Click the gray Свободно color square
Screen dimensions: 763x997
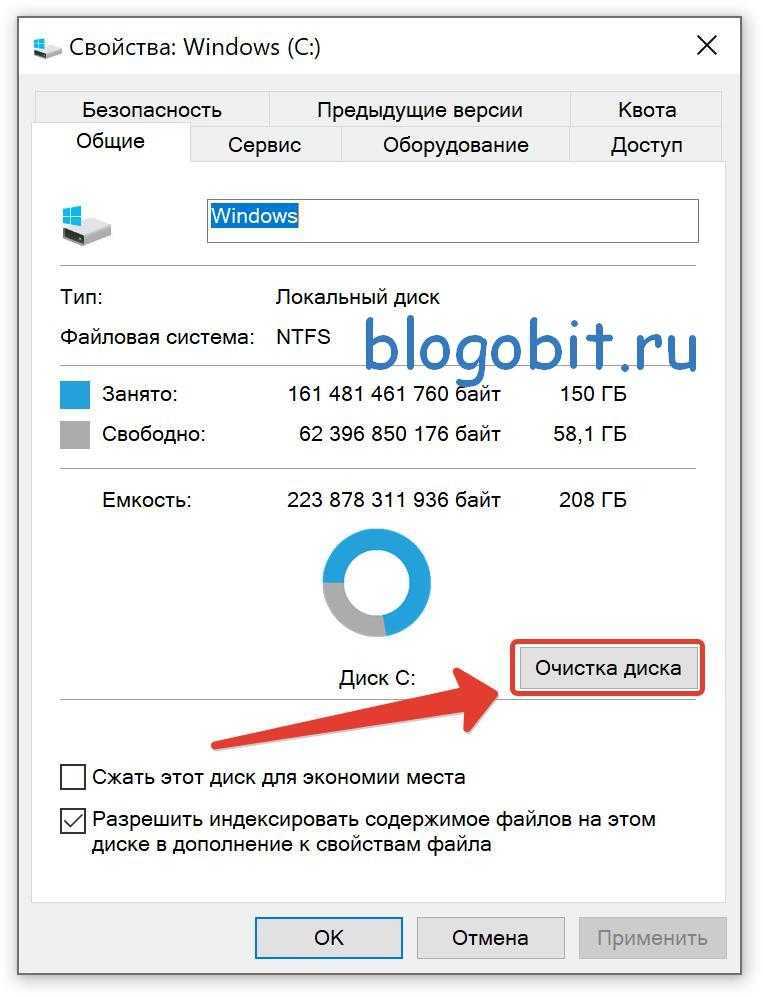75,435
